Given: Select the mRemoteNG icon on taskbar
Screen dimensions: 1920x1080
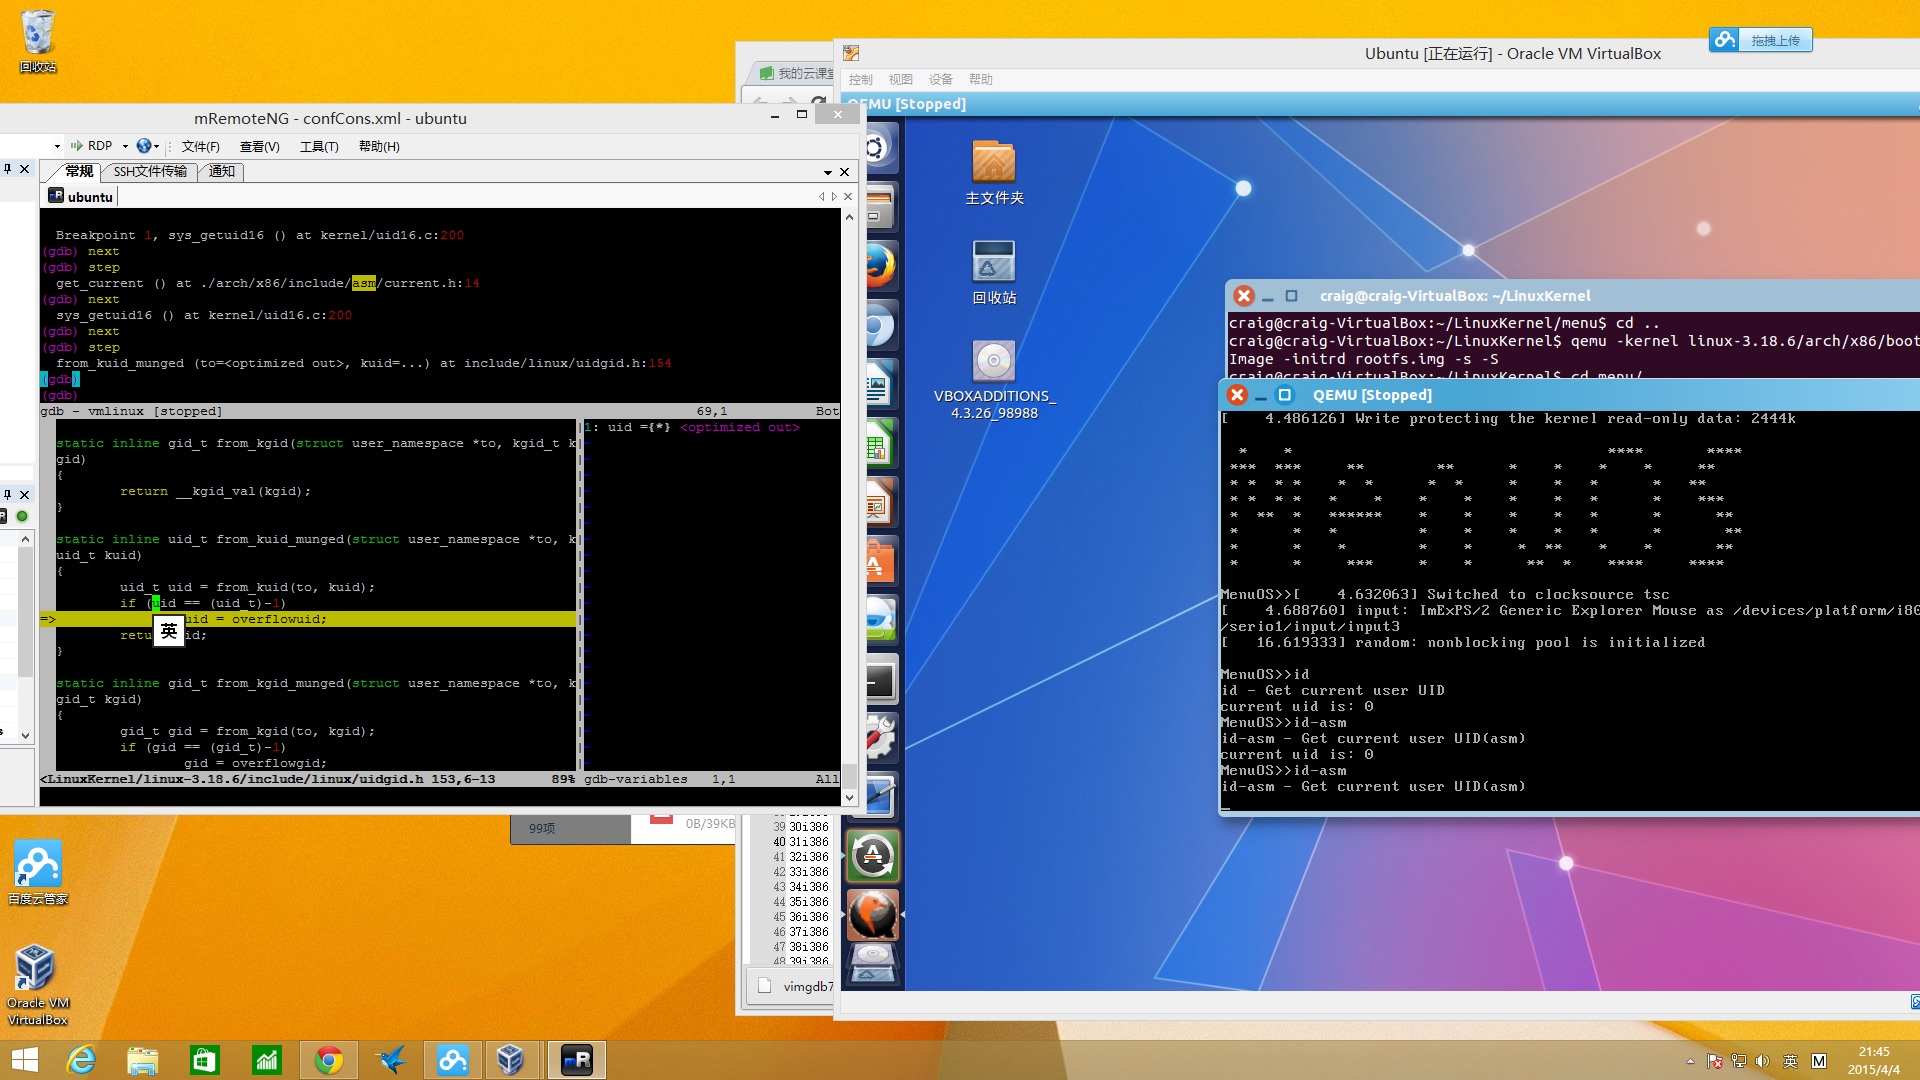Looking at the screenshot, I should [x=577, y=1060].
